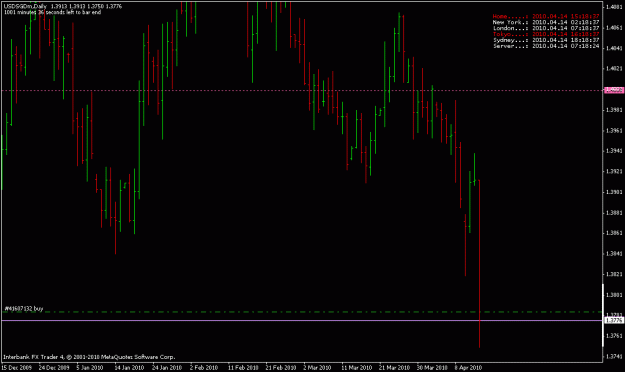This screenshot has height=372, width=625.
Task: Click the 8 Apr 2010 date label
Action: tap(468, 368)
